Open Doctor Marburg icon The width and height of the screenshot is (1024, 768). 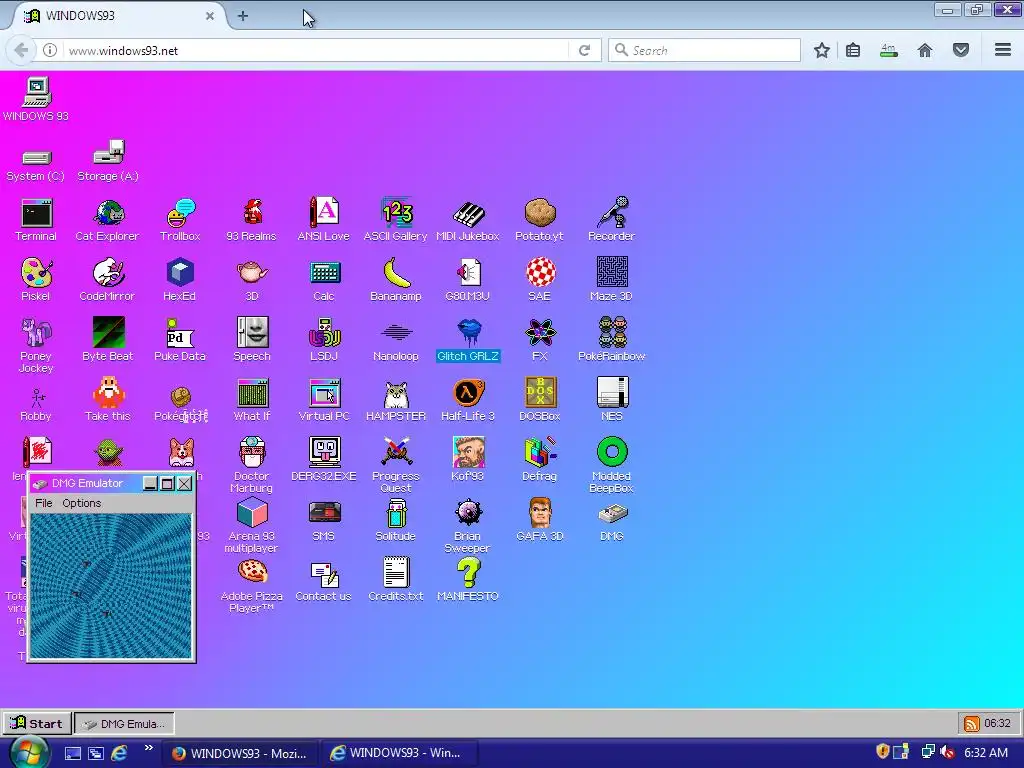(x=252, y=465)
